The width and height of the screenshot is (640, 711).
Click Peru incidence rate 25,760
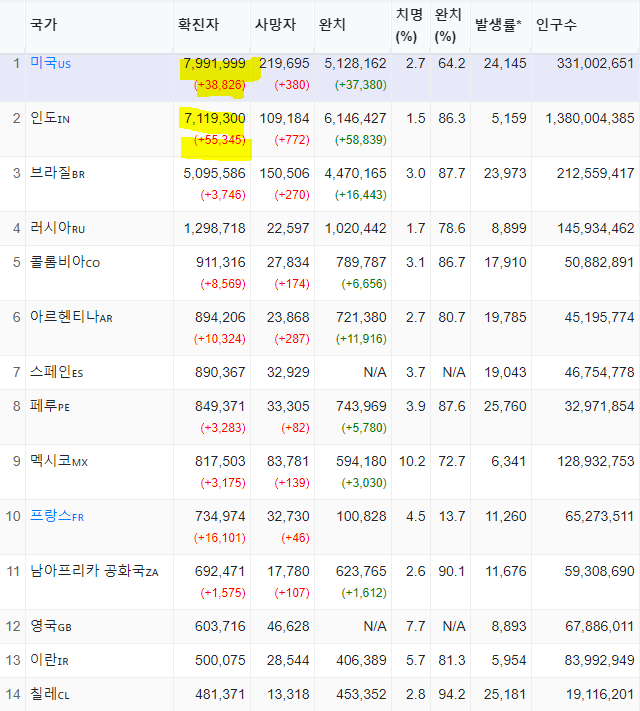point(505,406)
